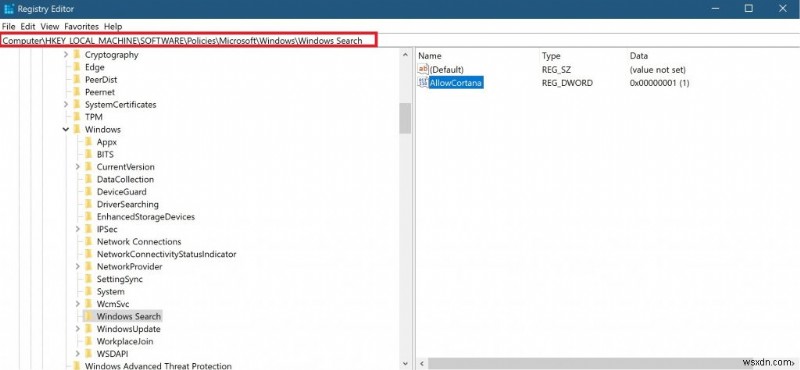Click the WindowsUpdate folder icon
The image size is (800, 370).
[89, 329]
